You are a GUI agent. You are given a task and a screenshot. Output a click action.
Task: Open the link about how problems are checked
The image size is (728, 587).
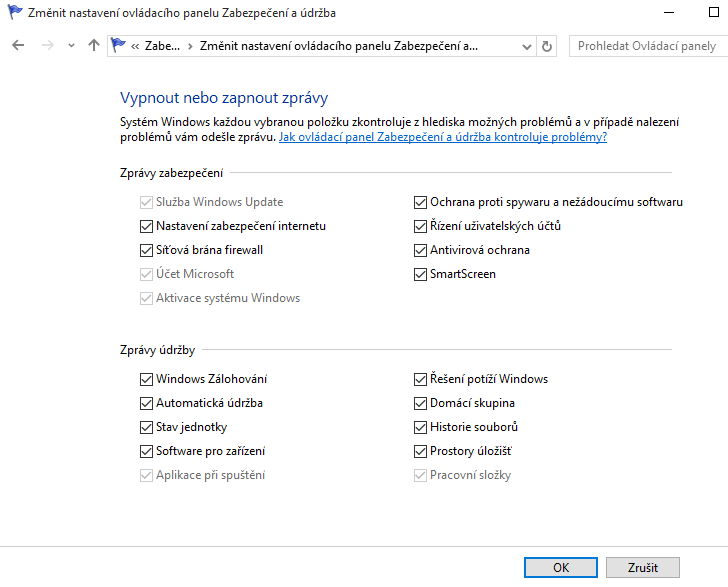point(442,137)
